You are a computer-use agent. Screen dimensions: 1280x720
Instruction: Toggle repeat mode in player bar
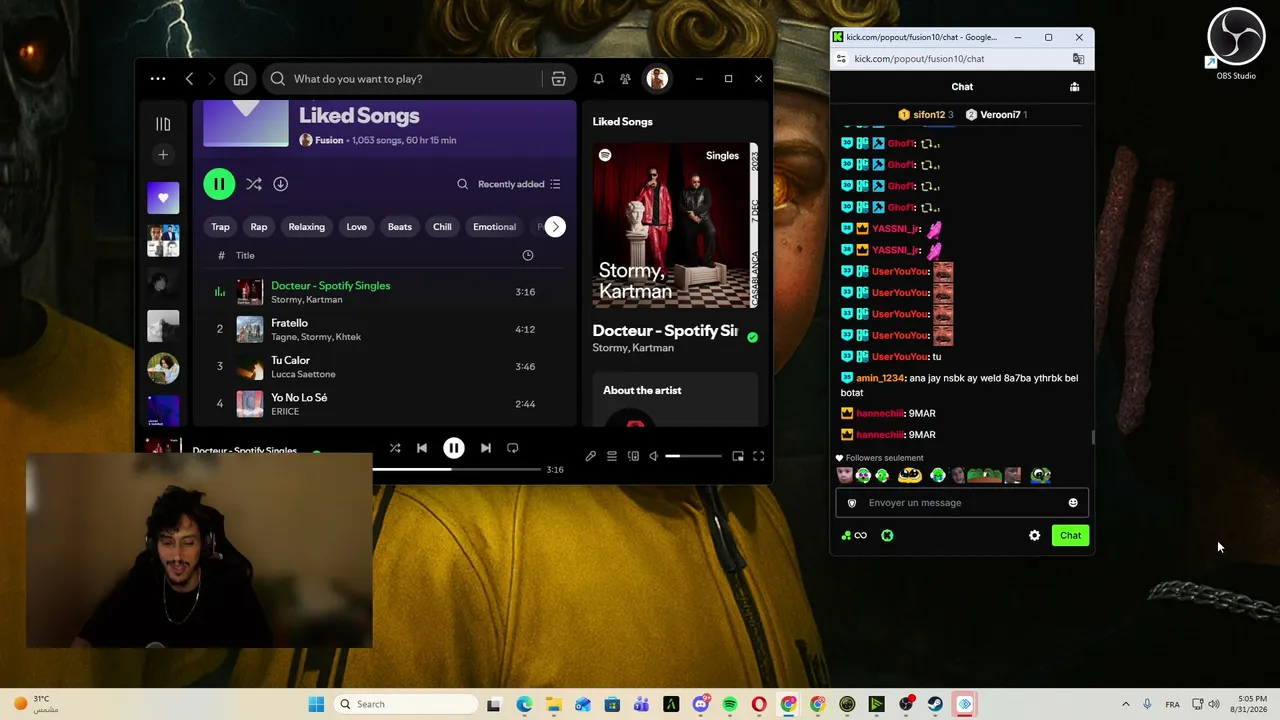pyautogui.click(x=512, y=448)
